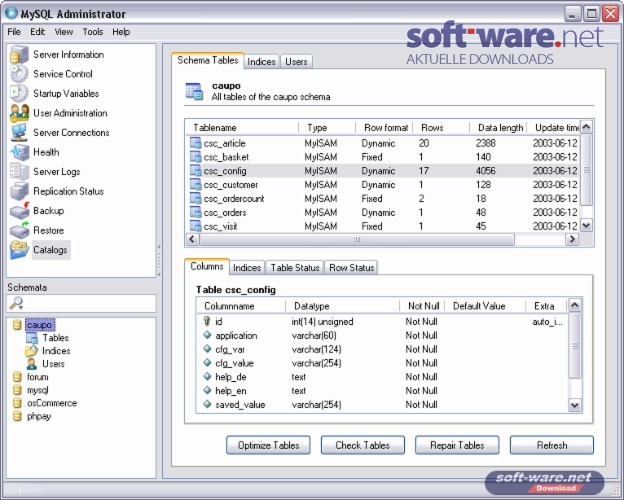This screenshot has height=500, width=624.
Task: Click the Replication Status icon
Action: click(19, 191)
